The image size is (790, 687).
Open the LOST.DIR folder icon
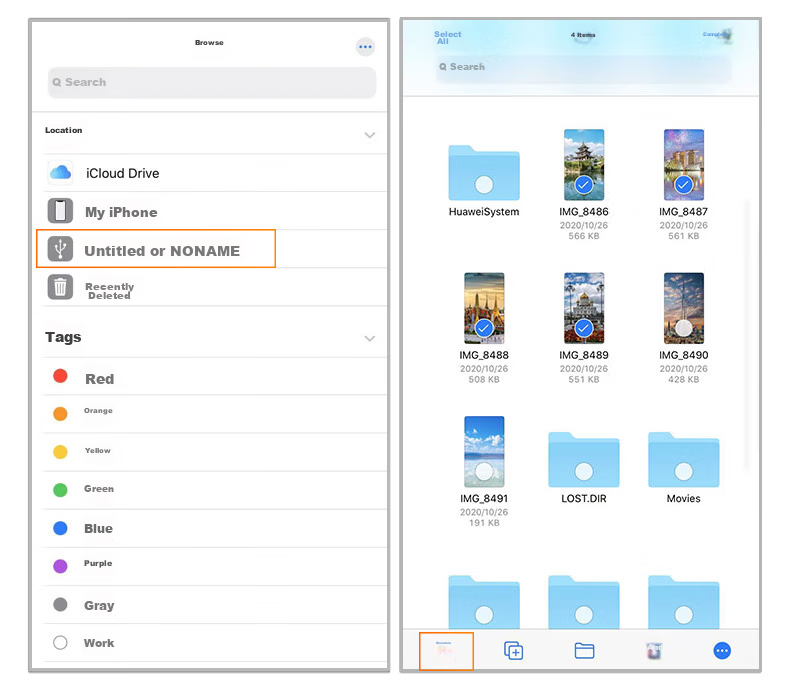tap(583, 459)
